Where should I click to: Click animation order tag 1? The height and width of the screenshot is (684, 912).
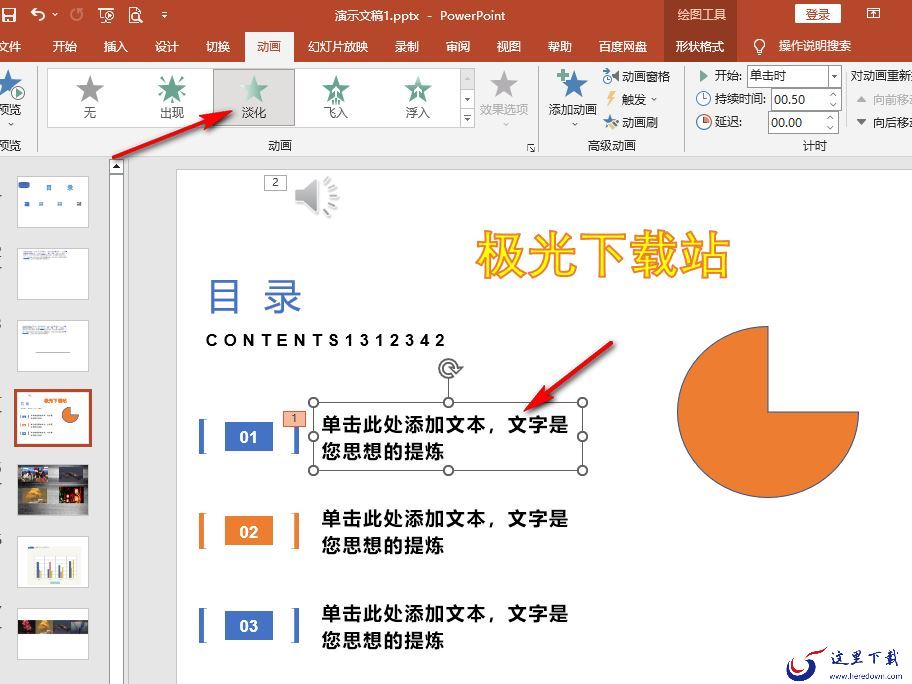point(294,418)
